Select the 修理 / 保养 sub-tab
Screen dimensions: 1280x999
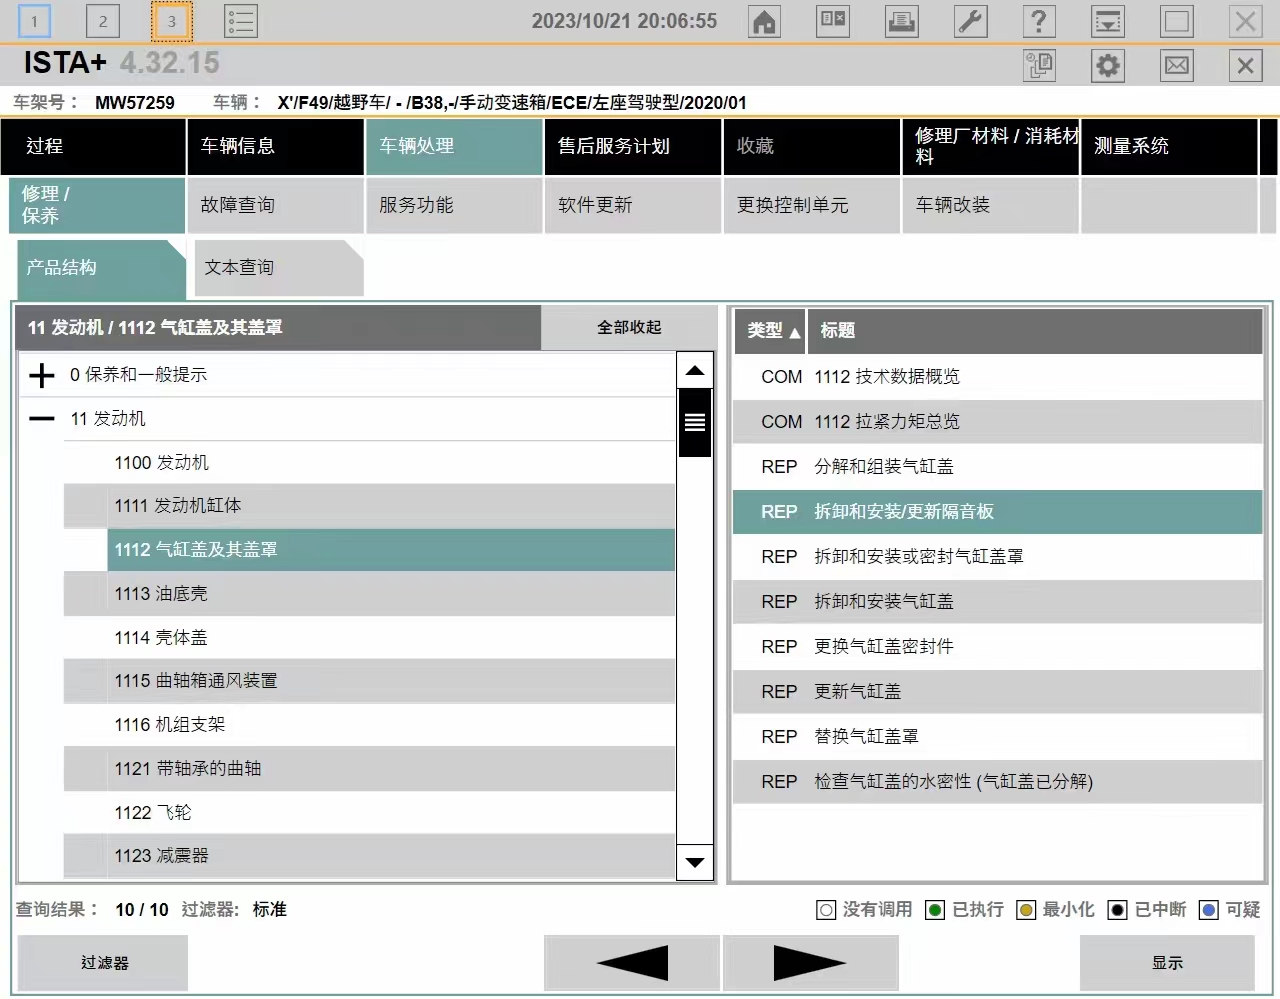pyautogui.click(x=97, y=205)
